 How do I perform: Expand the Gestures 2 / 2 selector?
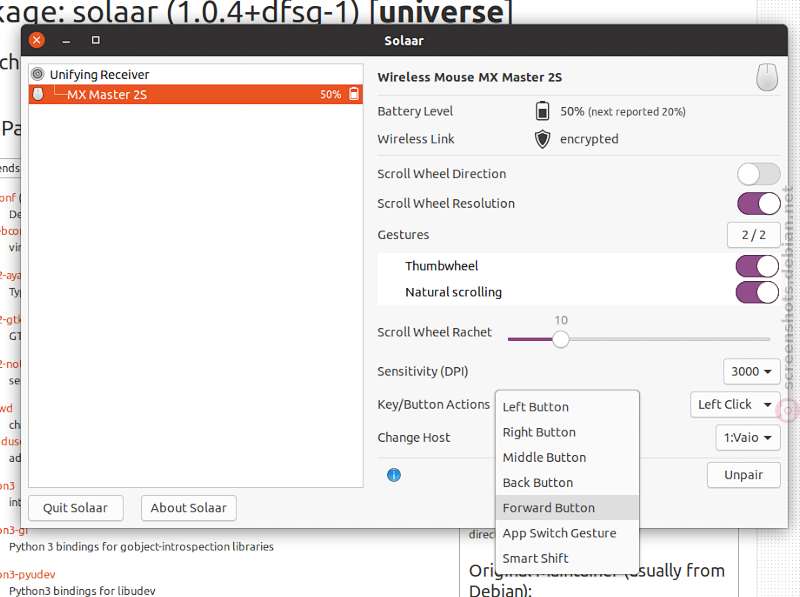[754, 235]
